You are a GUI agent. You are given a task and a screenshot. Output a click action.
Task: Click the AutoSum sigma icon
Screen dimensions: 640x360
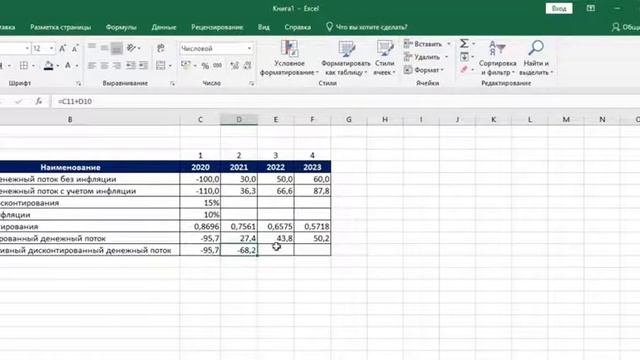click(x=464, y=44)
